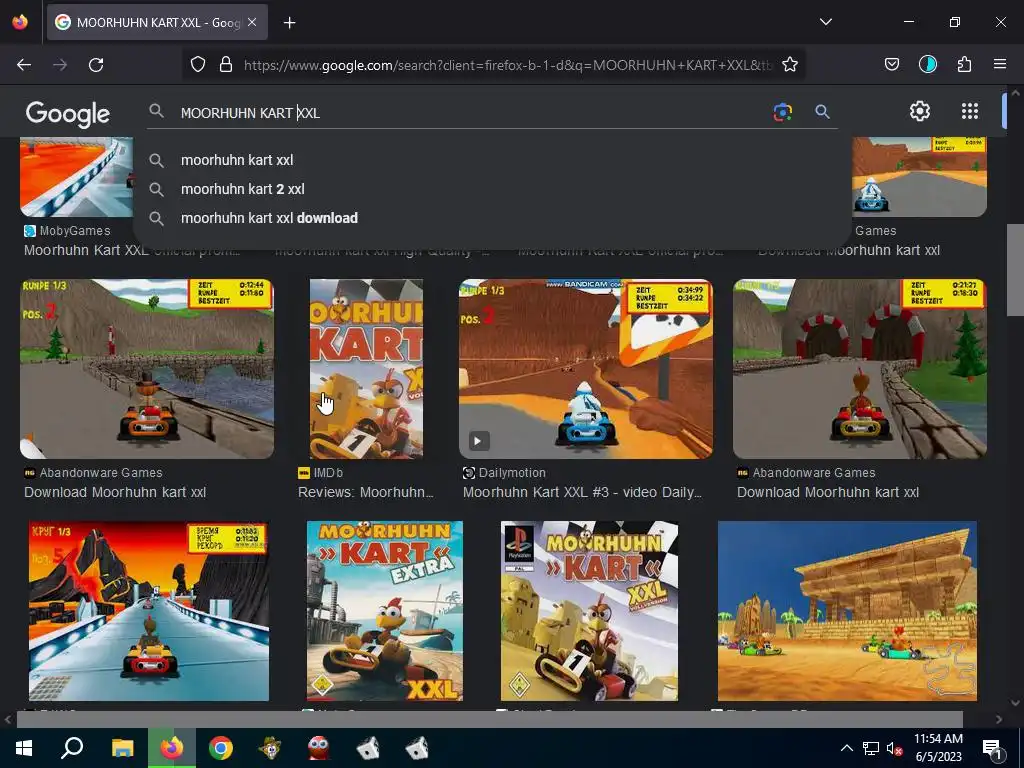Show hidden system tray icons
Viewport: 1024px width, 768px height.
point(846,748)
